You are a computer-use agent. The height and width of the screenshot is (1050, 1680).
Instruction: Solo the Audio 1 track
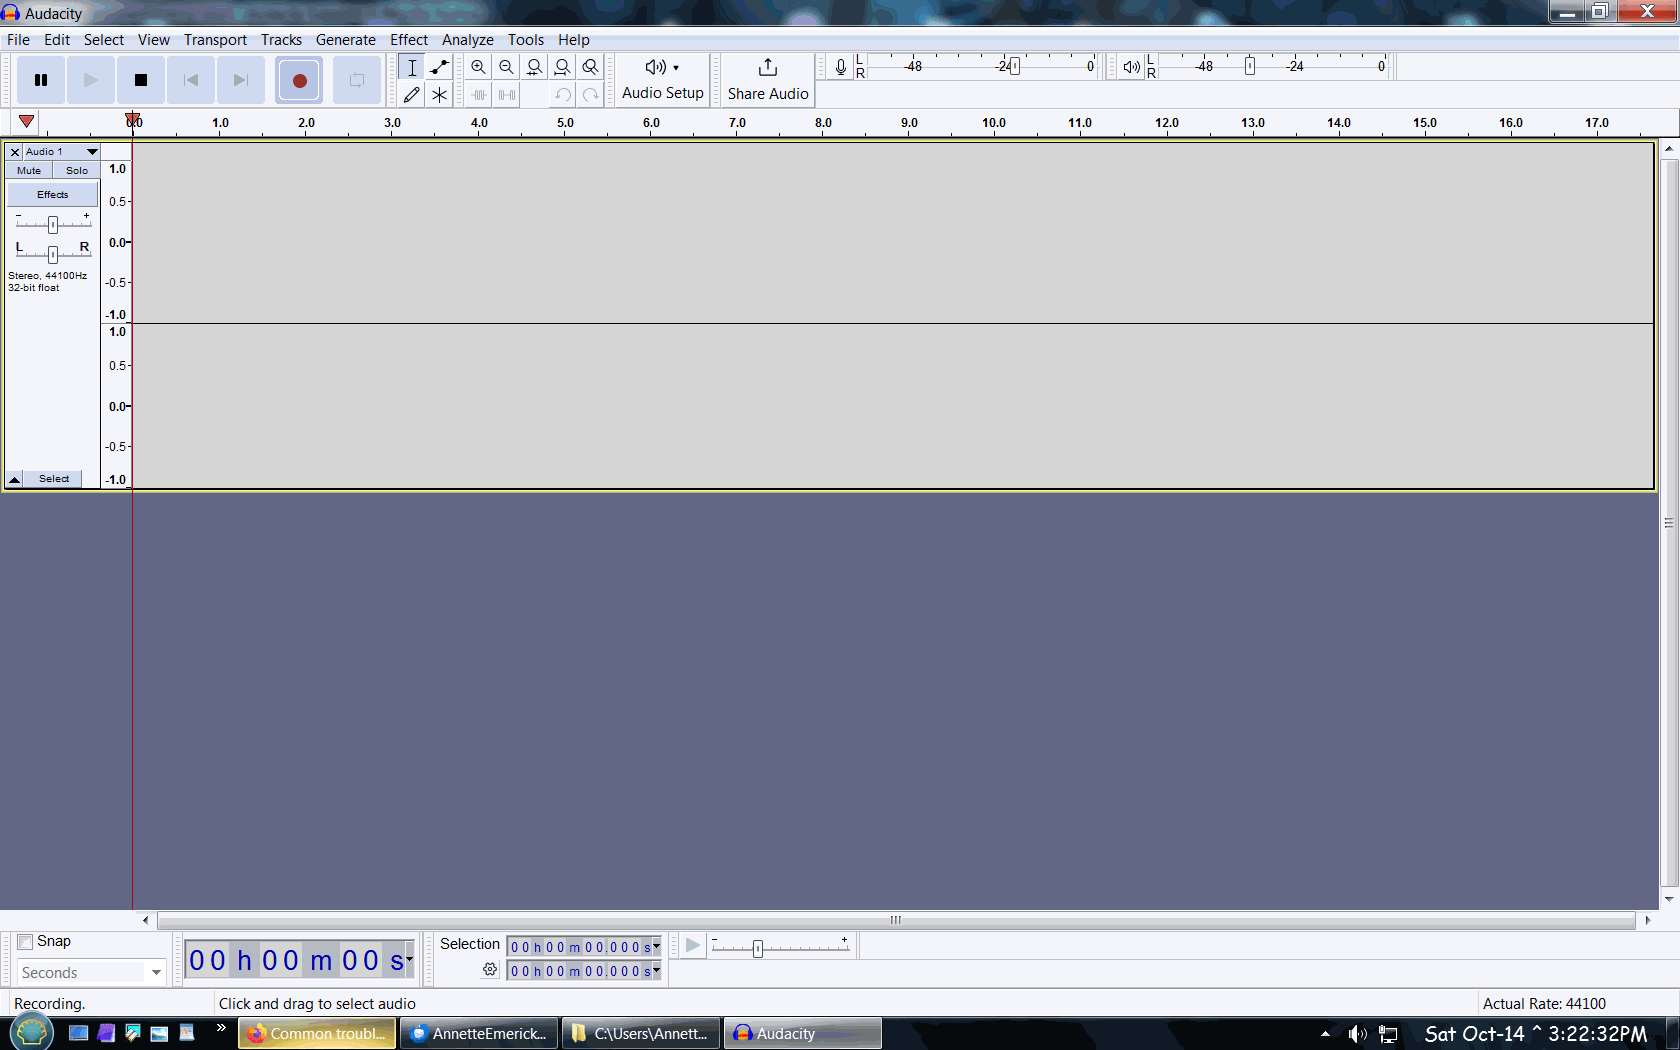pos(77,171)
